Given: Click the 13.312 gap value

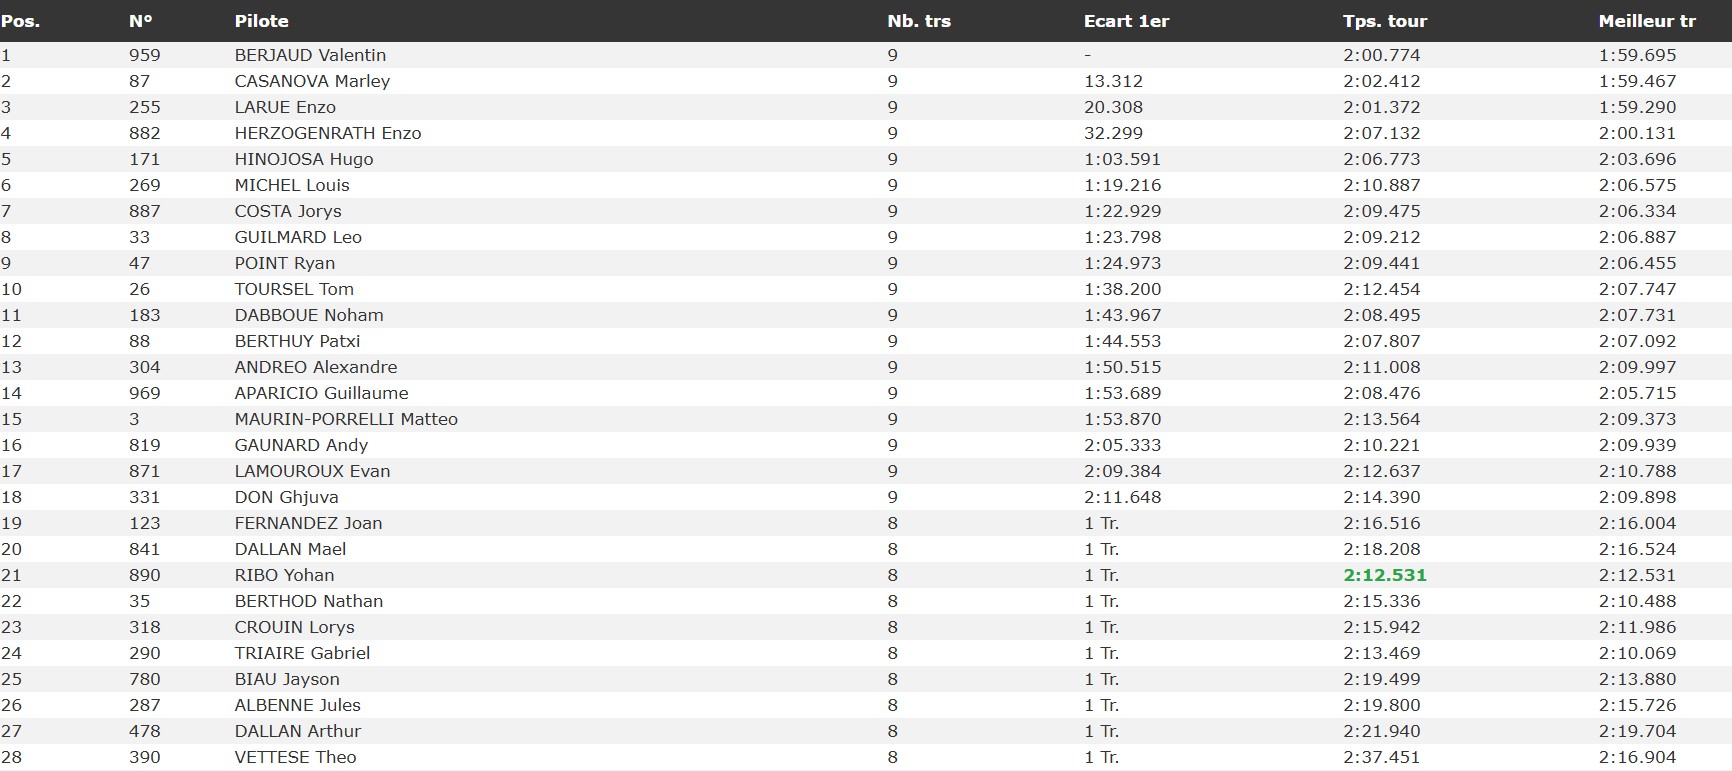Looking at the screenshot, I should pyautogui.click(x=1113, y=81).
